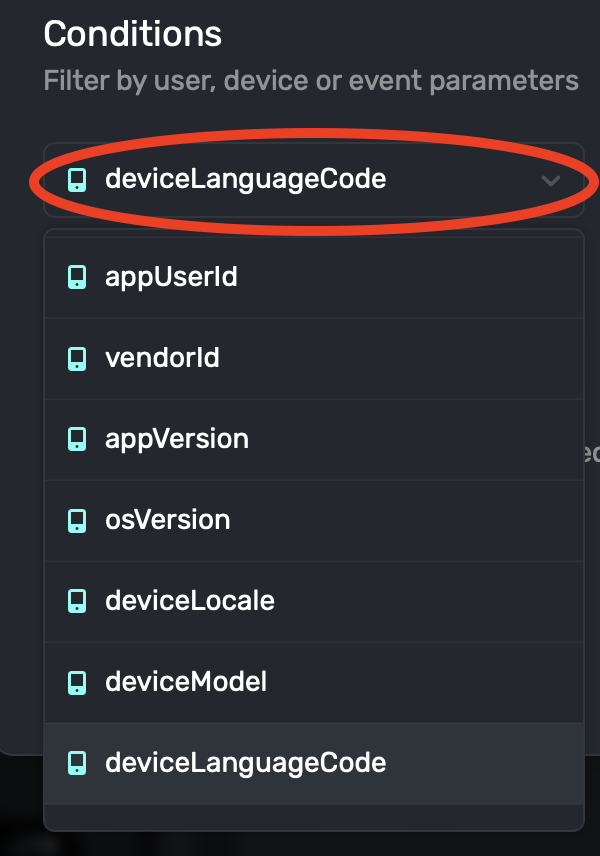Image resolution: width=600 pixels, height=856 pixels.
Task: Select the deviceModel option
Action: 186,682
